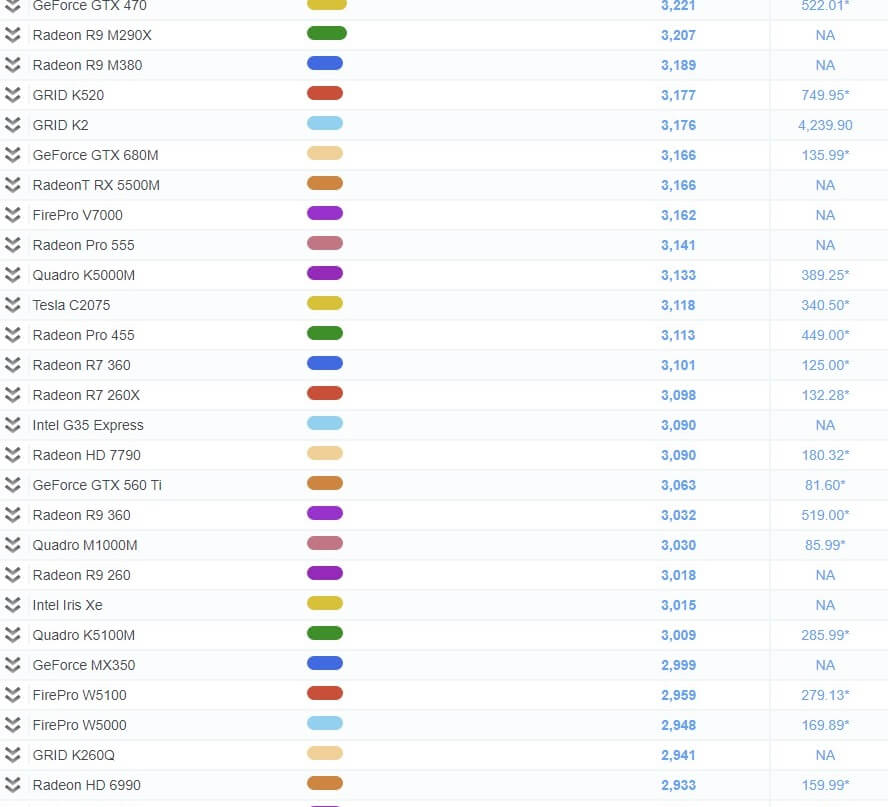Open the GeForce GTX 560 Ti link
Image resolution: width=888 pixels, height=807 pixels.
pos(97,485)
